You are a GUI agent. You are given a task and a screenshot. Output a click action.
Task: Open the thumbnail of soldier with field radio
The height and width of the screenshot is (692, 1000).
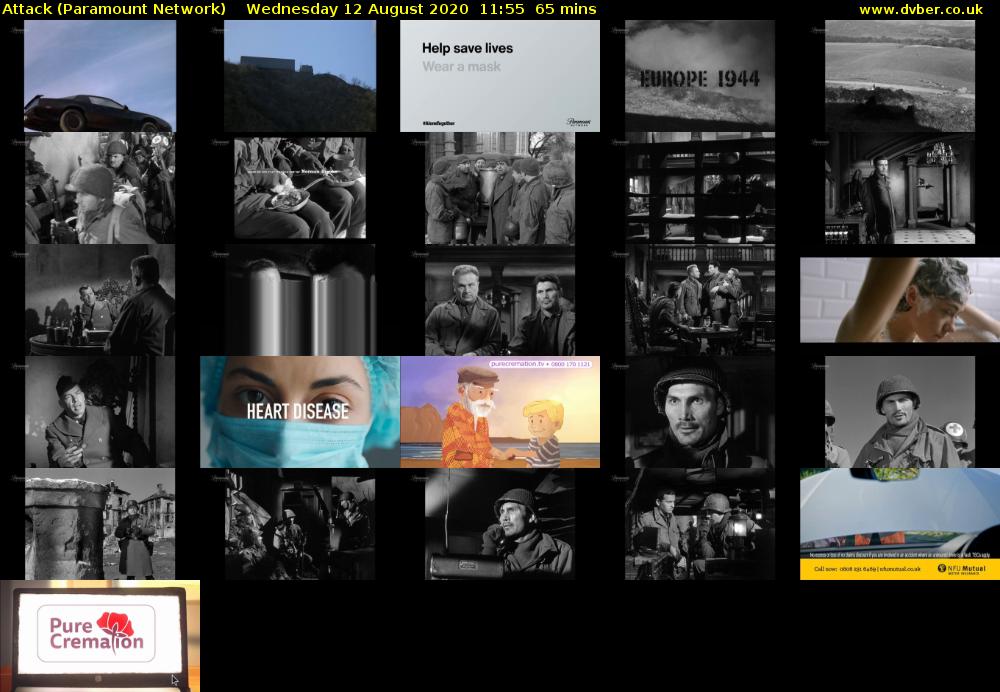click(500, 524)
